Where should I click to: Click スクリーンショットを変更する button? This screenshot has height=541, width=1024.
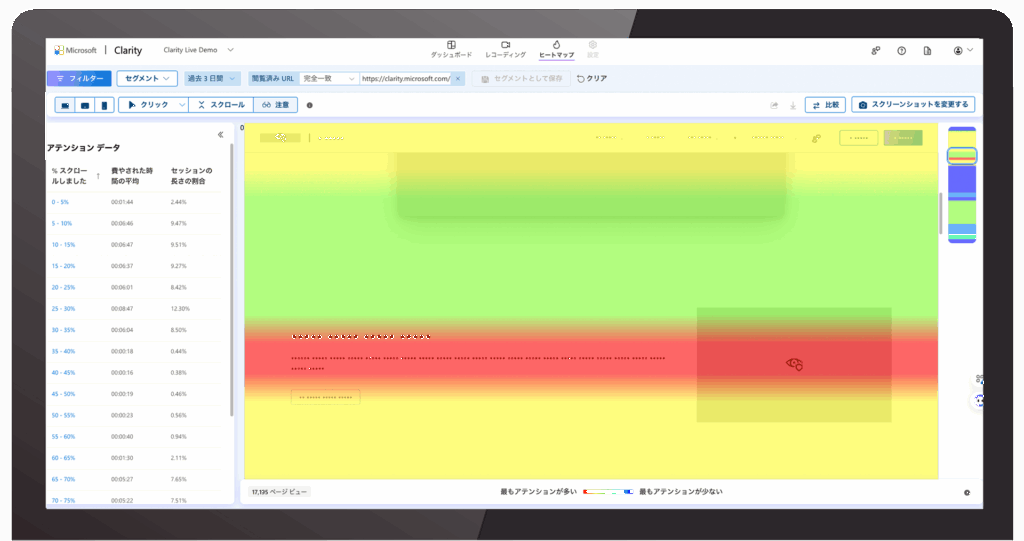pyautogui.click(x=913, y=105)
